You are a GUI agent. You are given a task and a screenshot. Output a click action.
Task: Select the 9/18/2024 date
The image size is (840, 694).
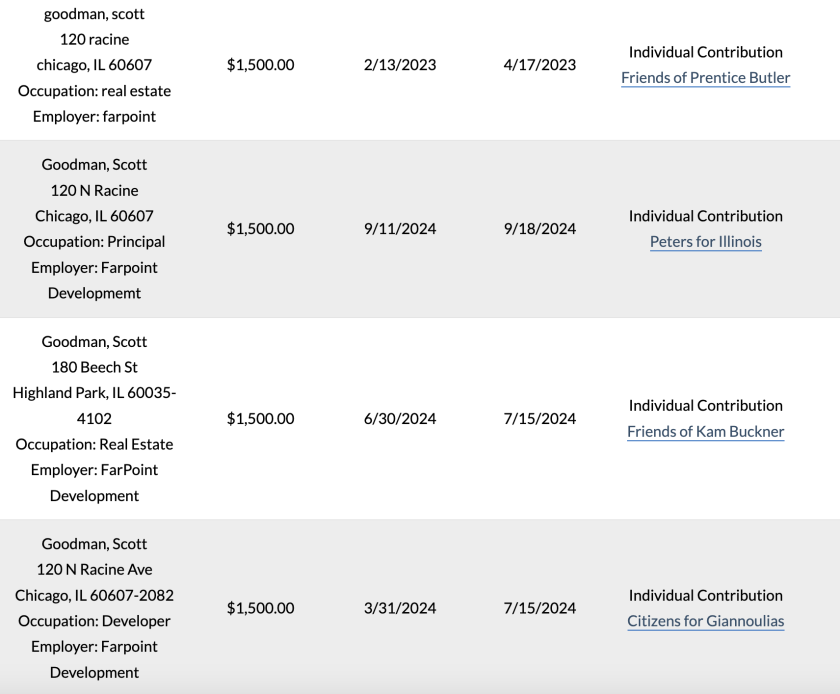(x=540, y=229)
